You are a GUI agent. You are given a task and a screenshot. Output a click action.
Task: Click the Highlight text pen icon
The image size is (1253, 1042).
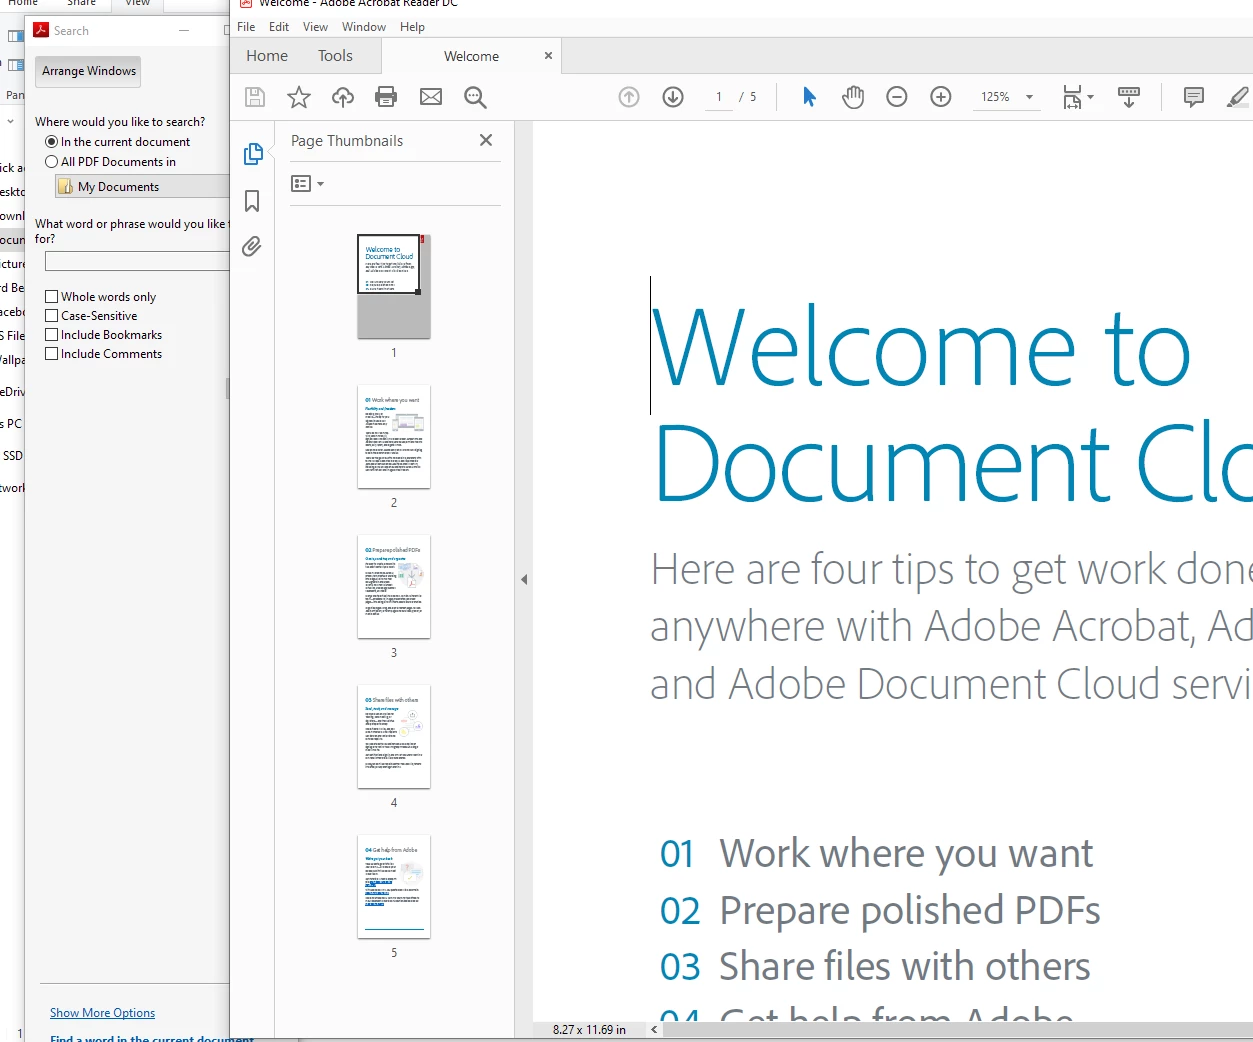click(1238, 97)
